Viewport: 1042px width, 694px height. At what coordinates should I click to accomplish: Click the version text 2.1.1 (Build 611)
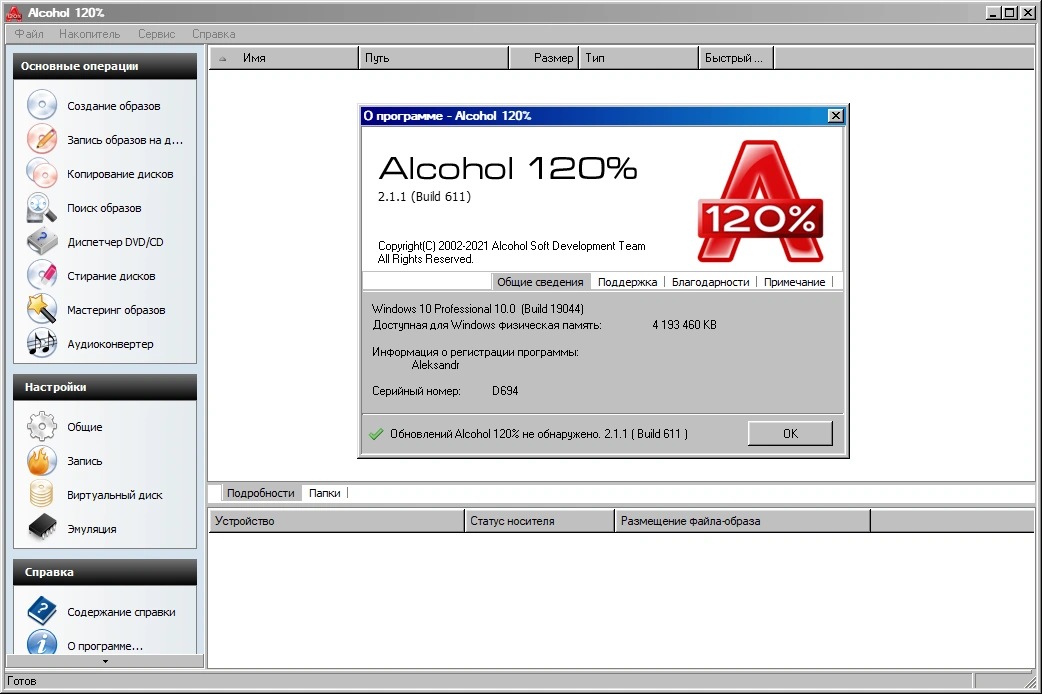coord(424,197)
